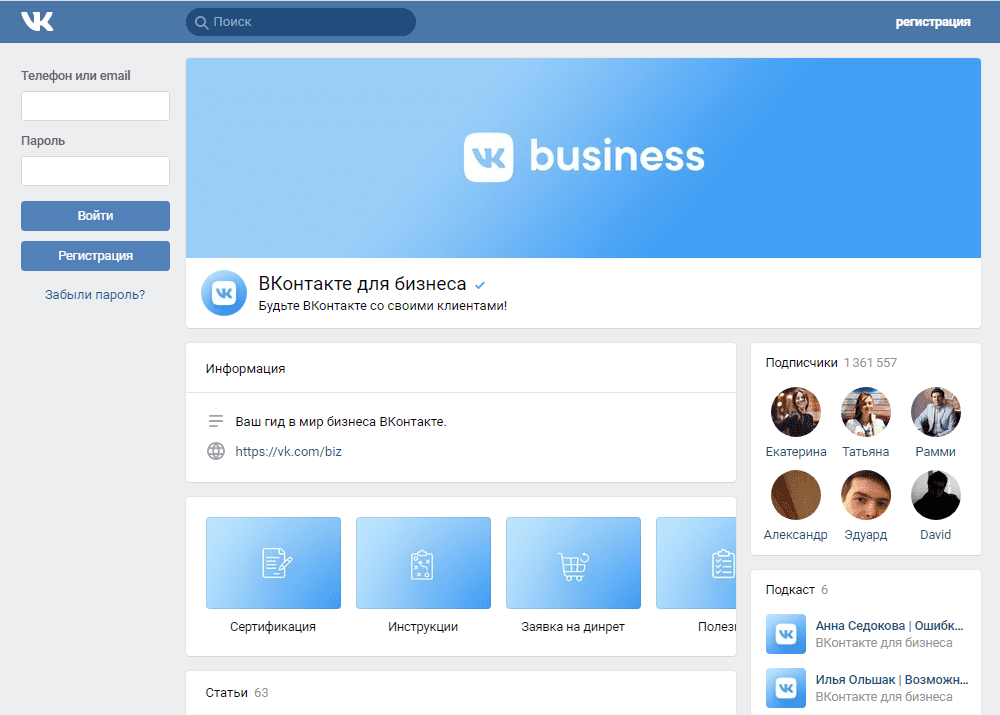Open the https://vk.com/biz link
The image size is (1000, 715).
coord(288,451)
